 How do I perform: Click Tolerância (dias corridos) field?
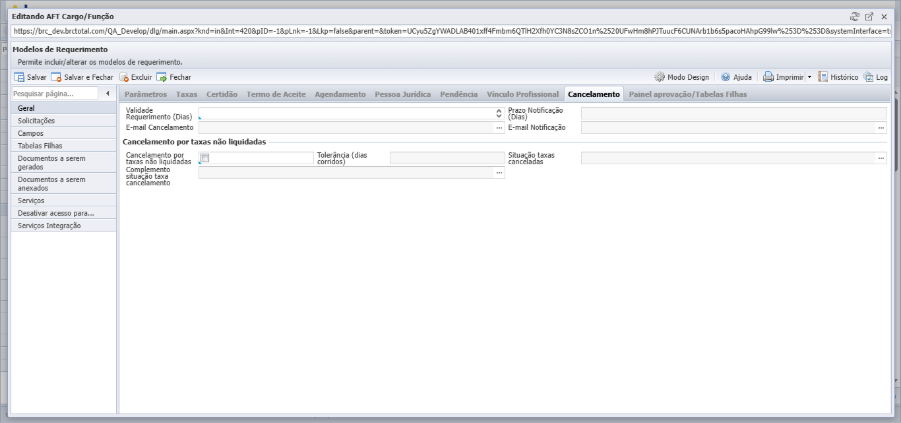(447, 158)
